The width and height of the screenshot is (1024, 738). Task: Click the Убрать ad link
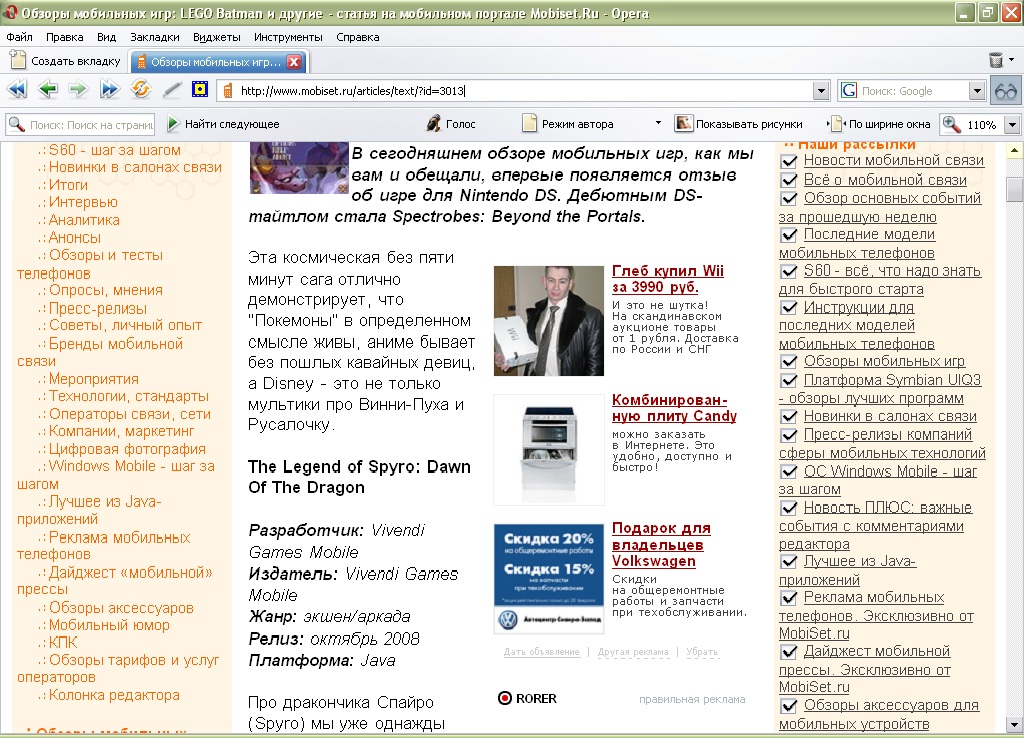click(x=702, y=652)
